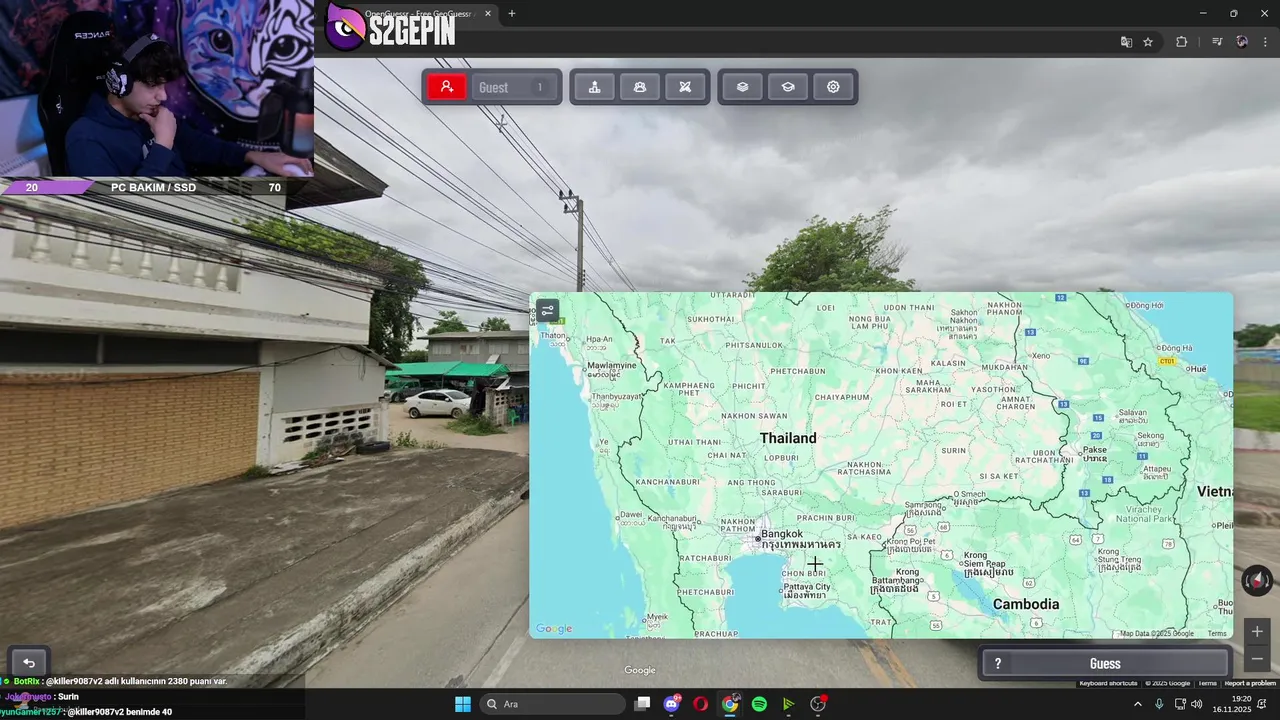Click the Cambodia label on the map
Screen dimensions: 1280x720
click(x=1026, y=604)
